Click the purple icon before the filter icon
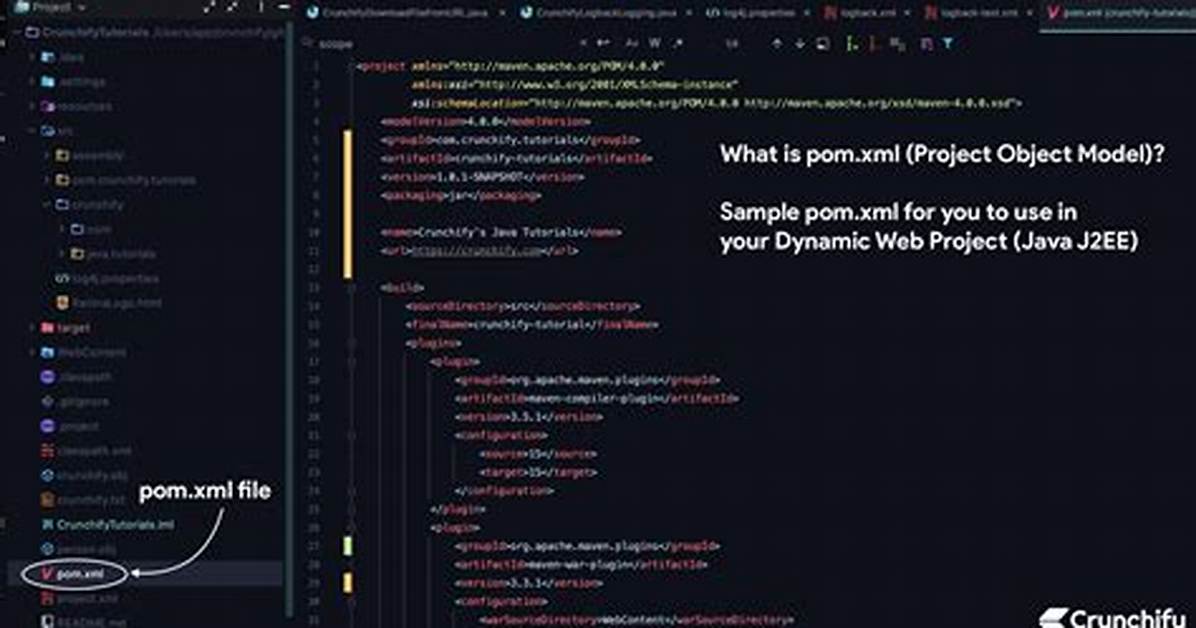 click(x=926, y=44)
